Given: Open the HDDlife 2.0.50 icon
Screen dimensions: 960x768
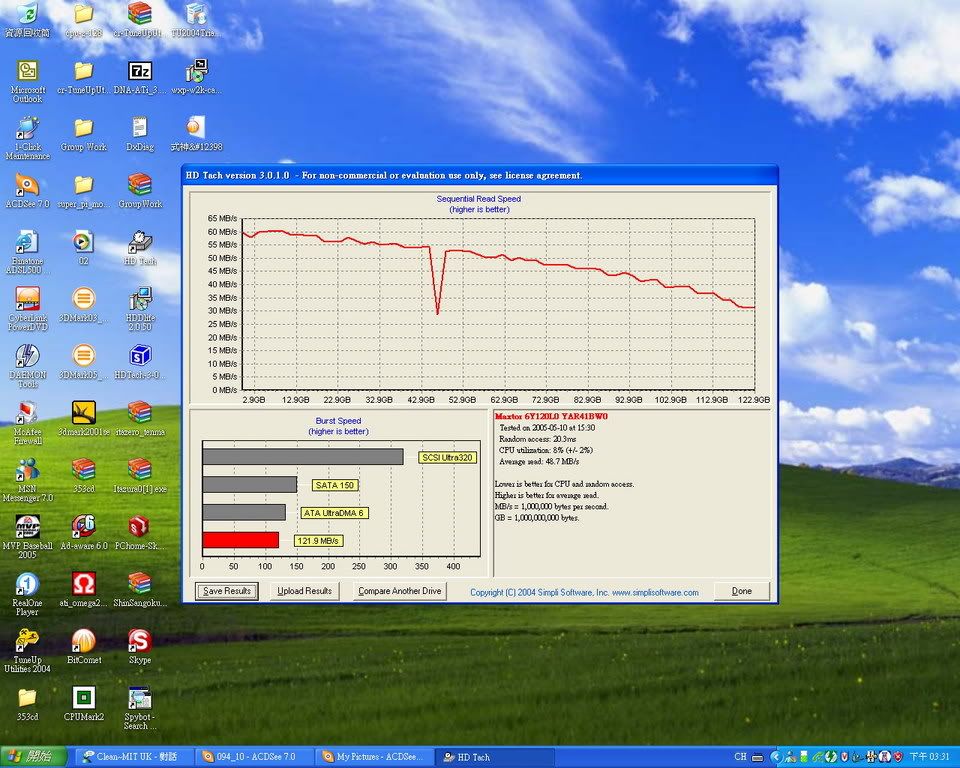Looking at the screenshot, I should click(140, 309).
